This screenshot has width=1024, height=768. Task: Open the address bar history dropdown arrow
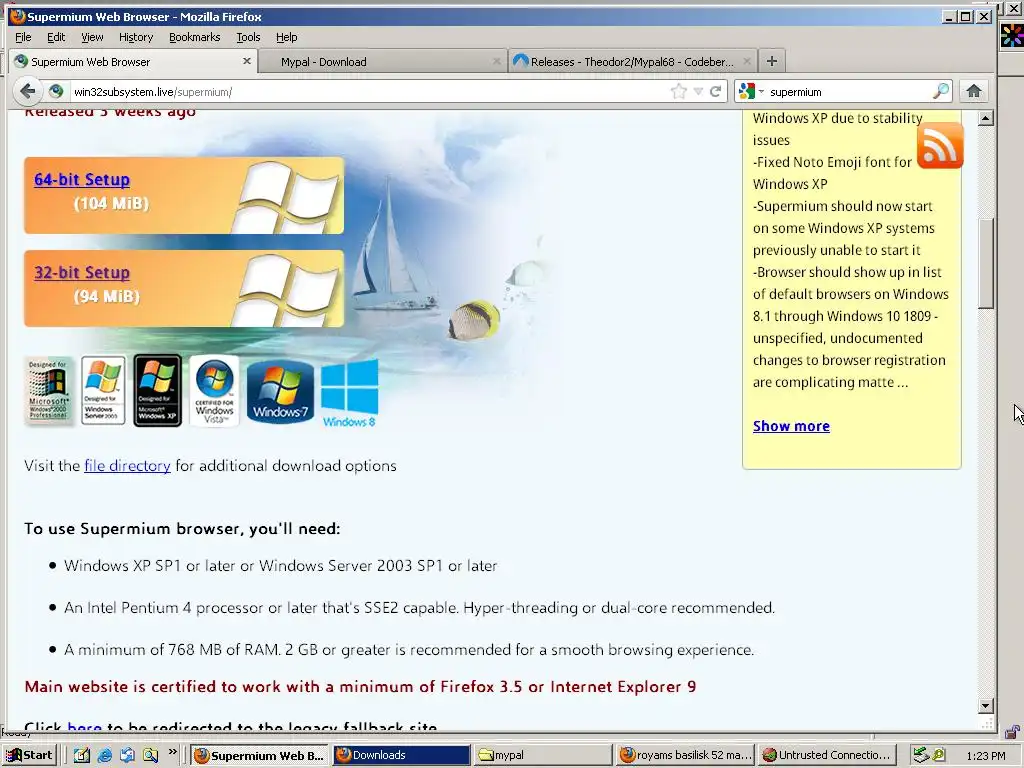coord(698,91)
